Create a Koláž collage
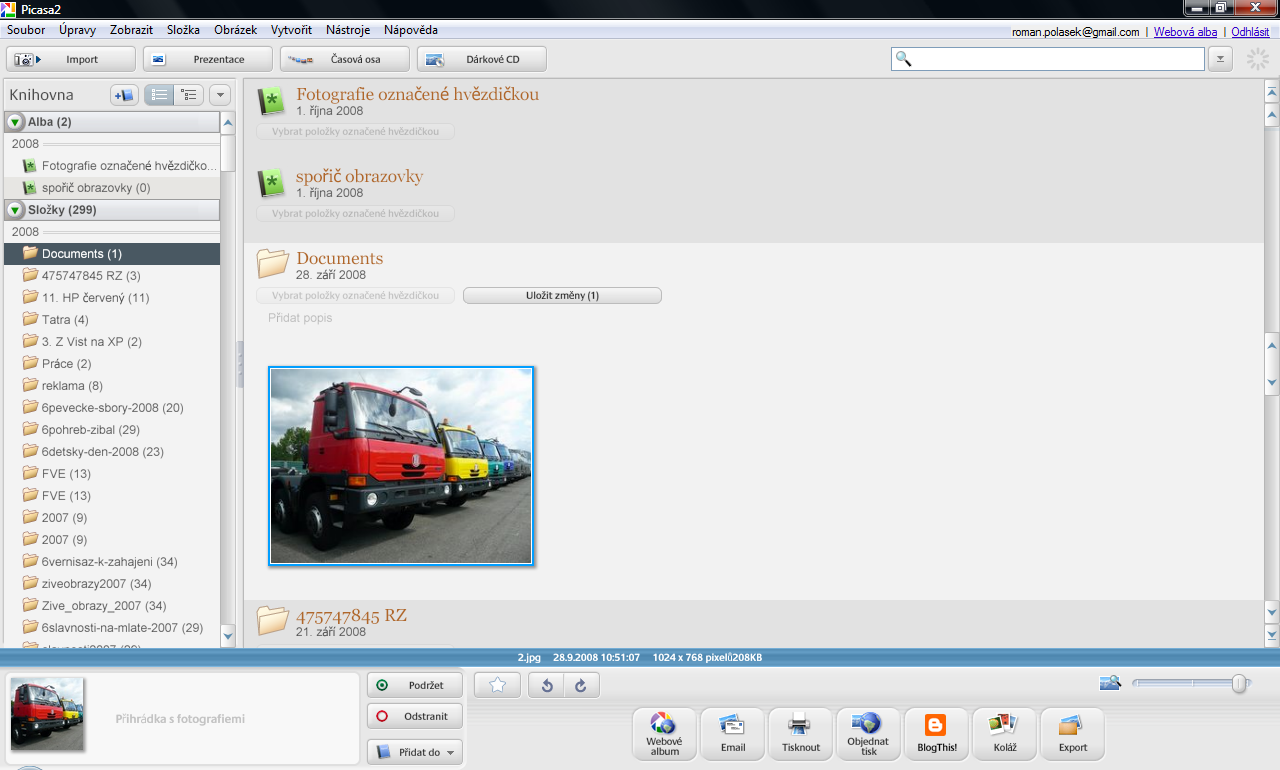 click(x=1004, y=734)
